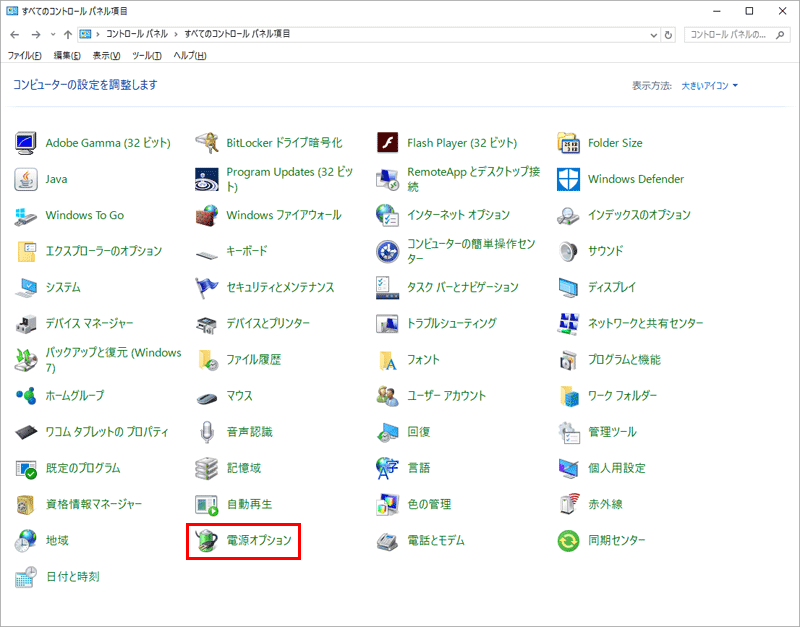Click the 同期センター green icon

coord(568,541)
